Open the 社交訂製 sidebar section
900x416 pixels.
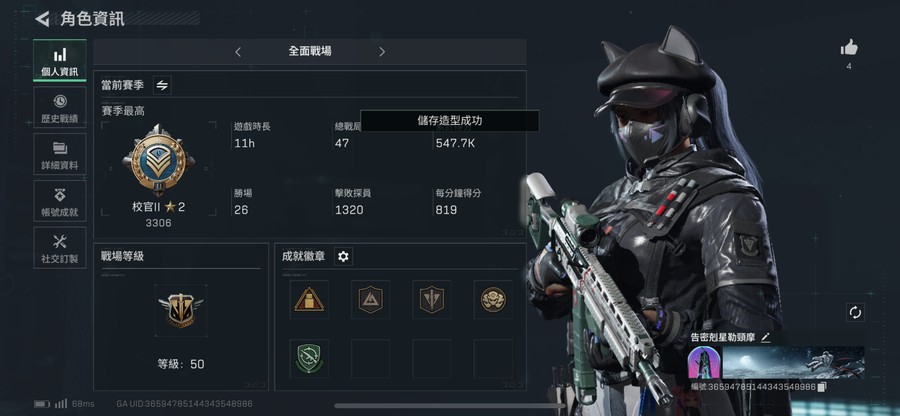point(60,248)
